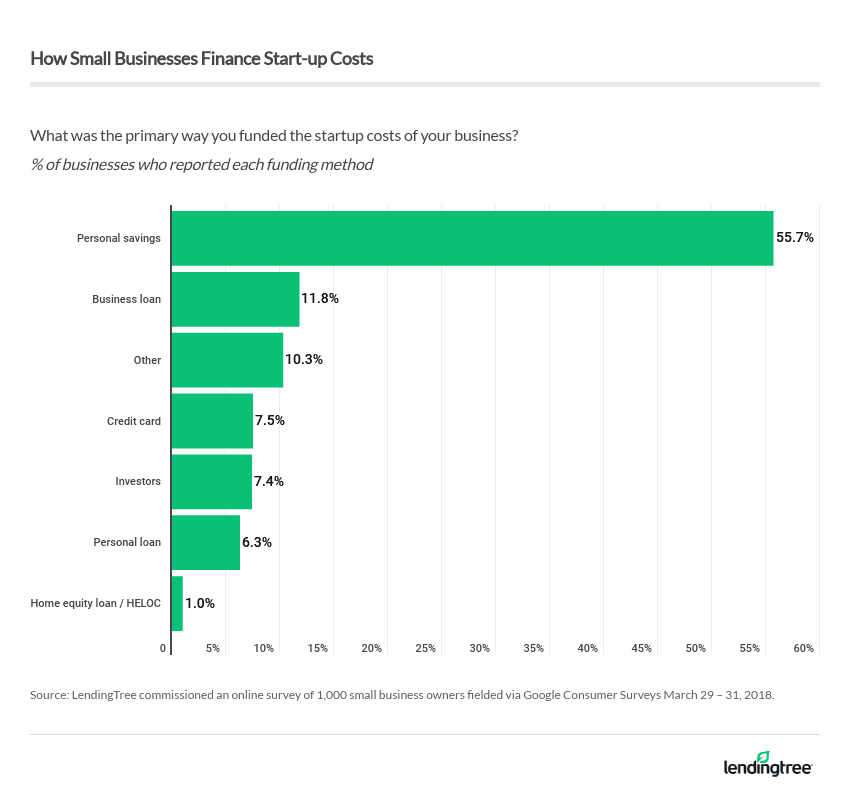Select the Business loan bar
Viewport: 850px width, 796px height.
pos(235,299)
